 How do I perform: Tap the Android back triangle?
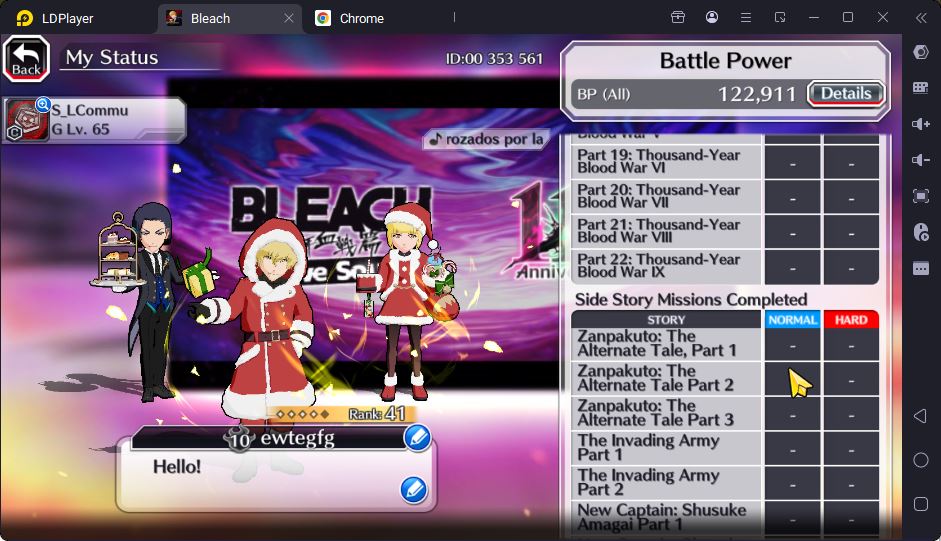(920, 416)
